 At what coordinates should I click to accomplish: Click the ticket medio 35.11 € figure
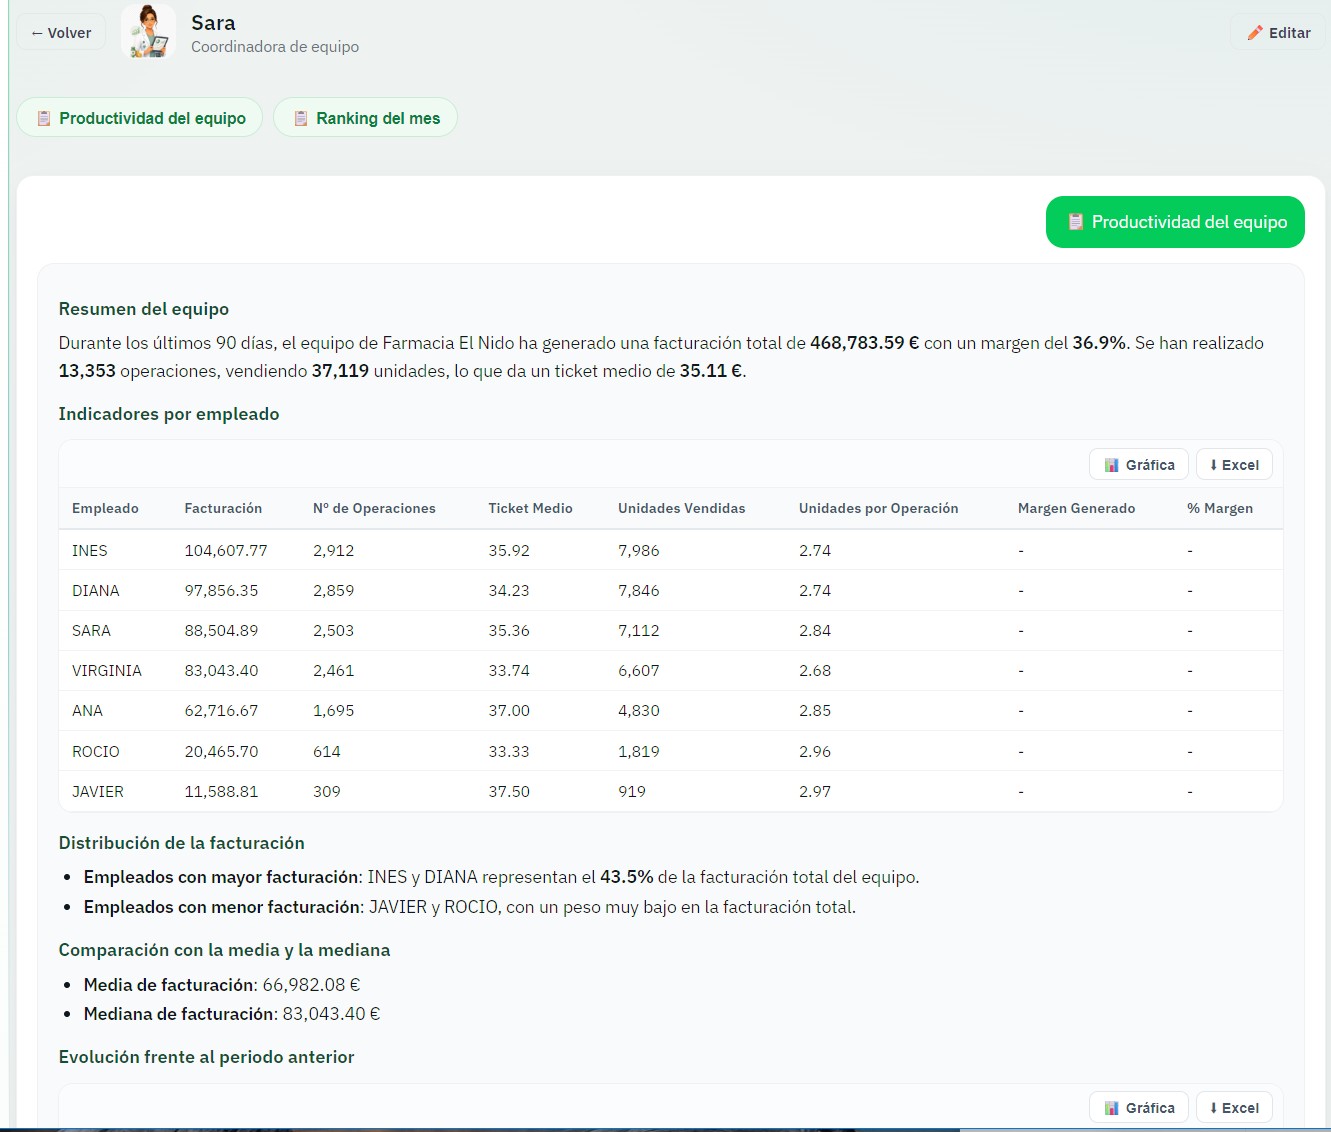point(711,371)
